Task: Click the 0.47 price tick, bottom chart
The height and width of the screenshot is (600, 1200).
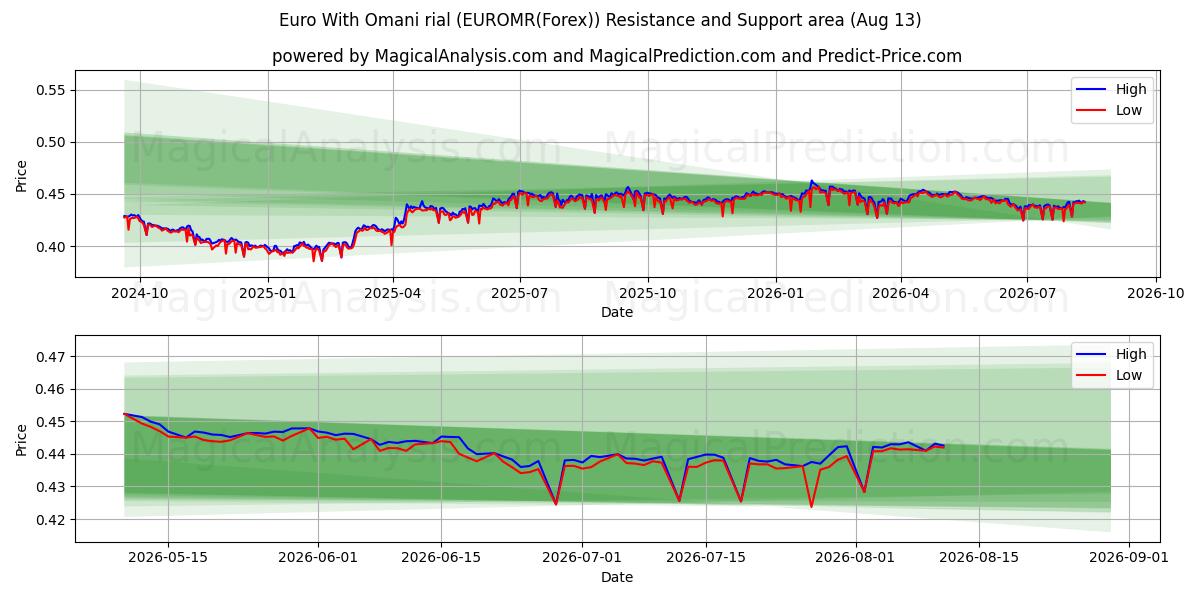Action: 51,356
